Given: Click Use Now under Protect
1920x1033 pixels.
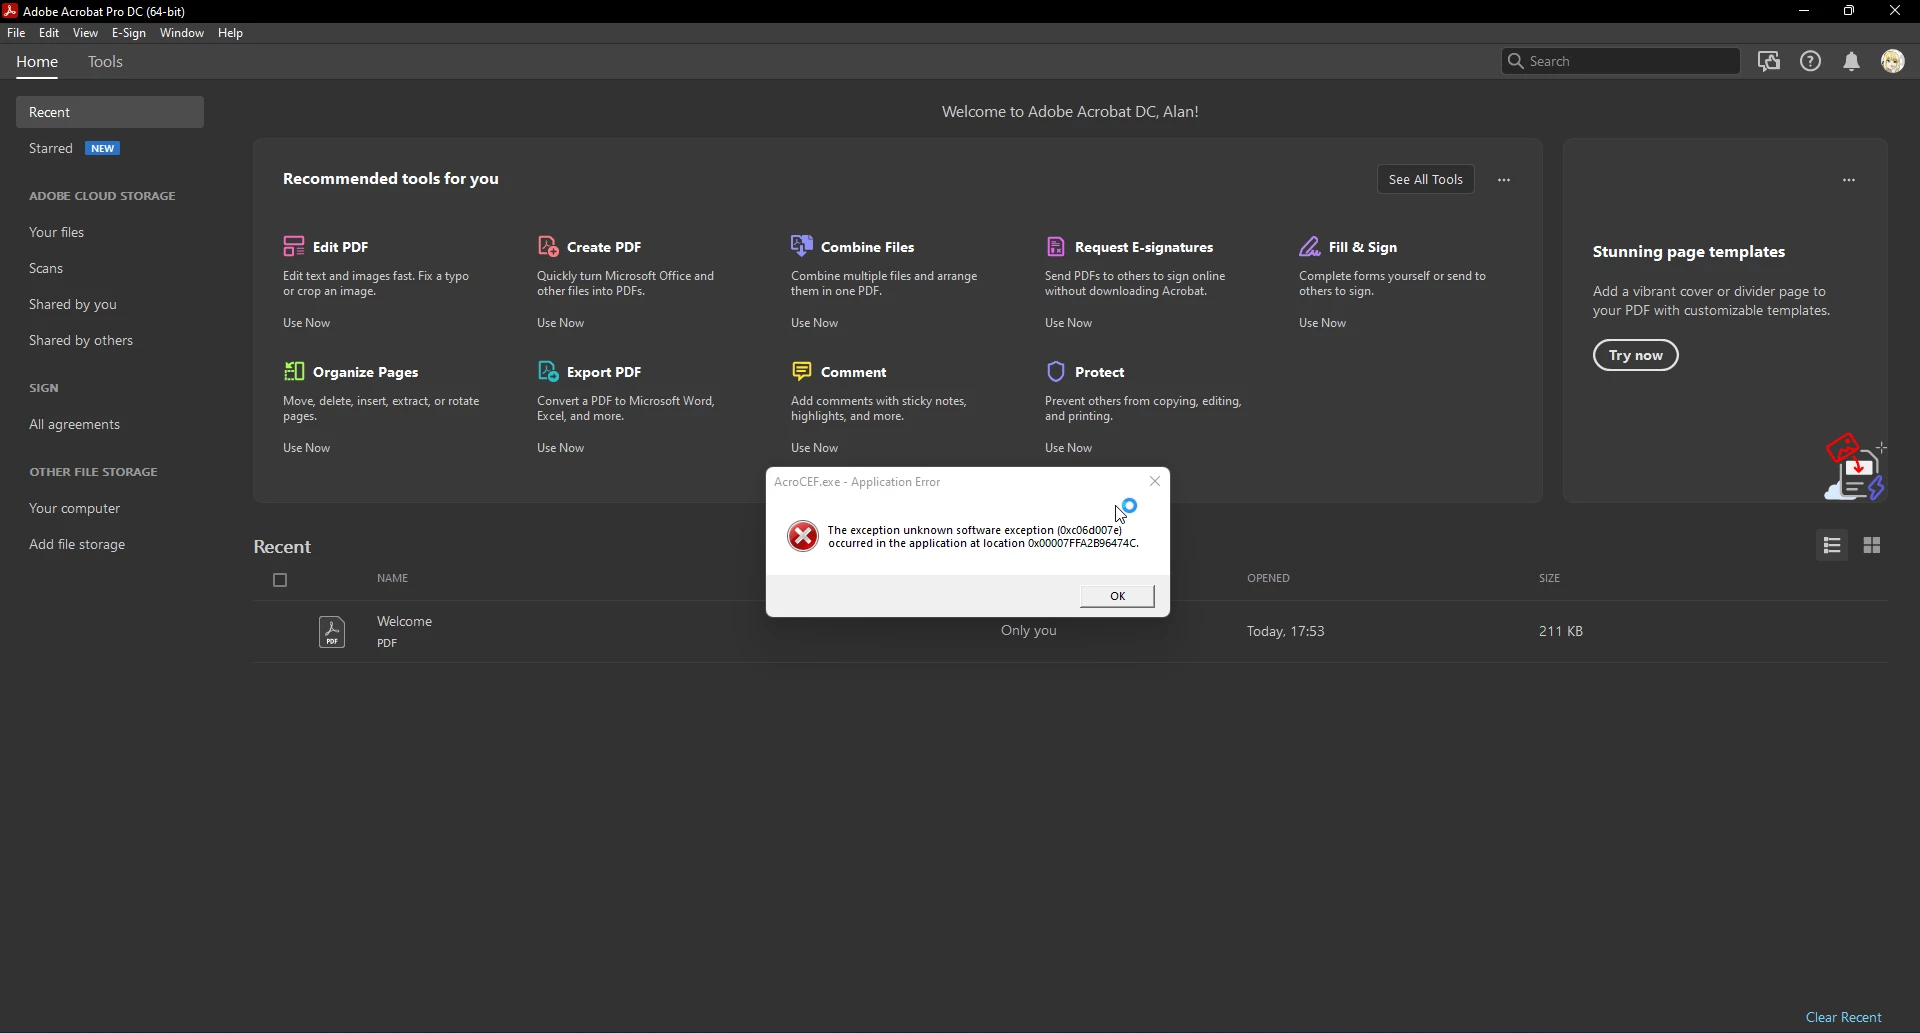Looking at the screenshot, I should click(1068, 448).
